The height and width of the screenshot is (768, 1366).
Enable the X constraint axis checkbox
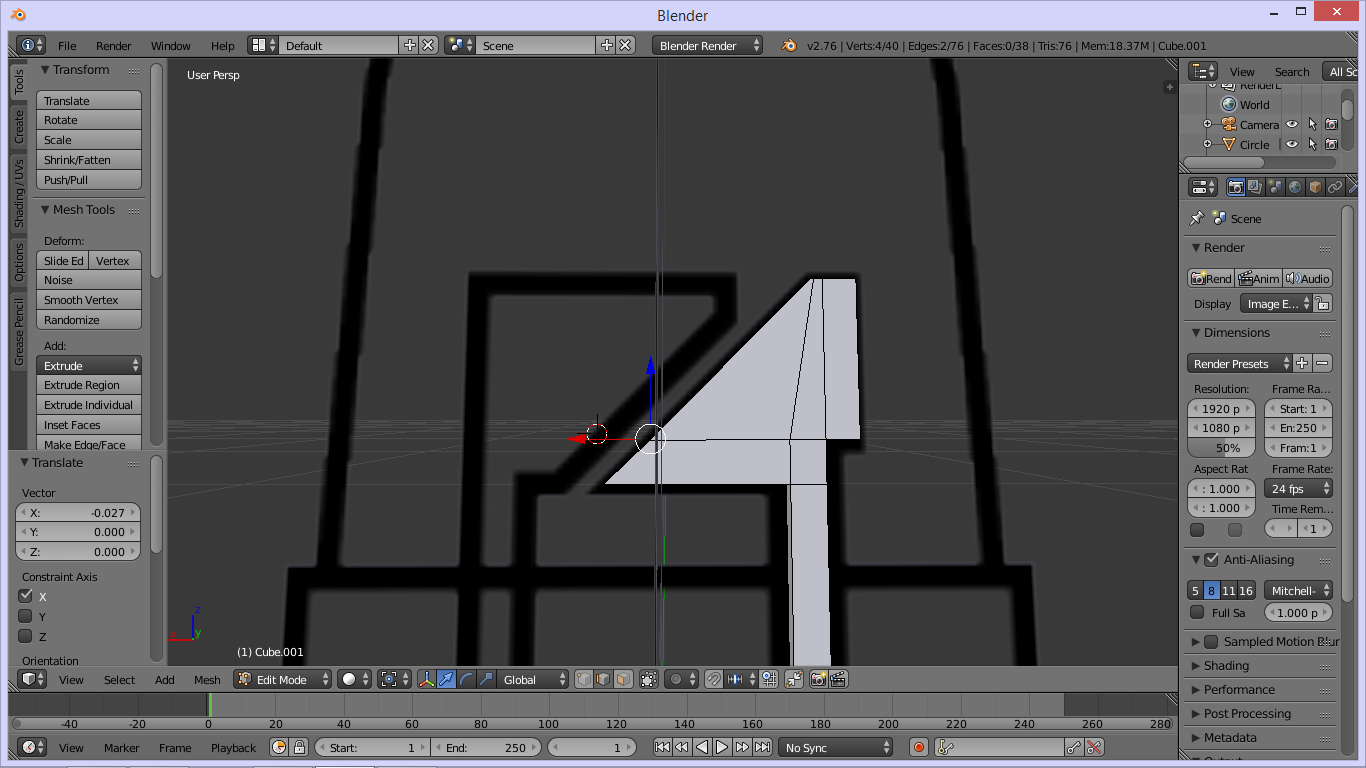(x=26, y=596)
